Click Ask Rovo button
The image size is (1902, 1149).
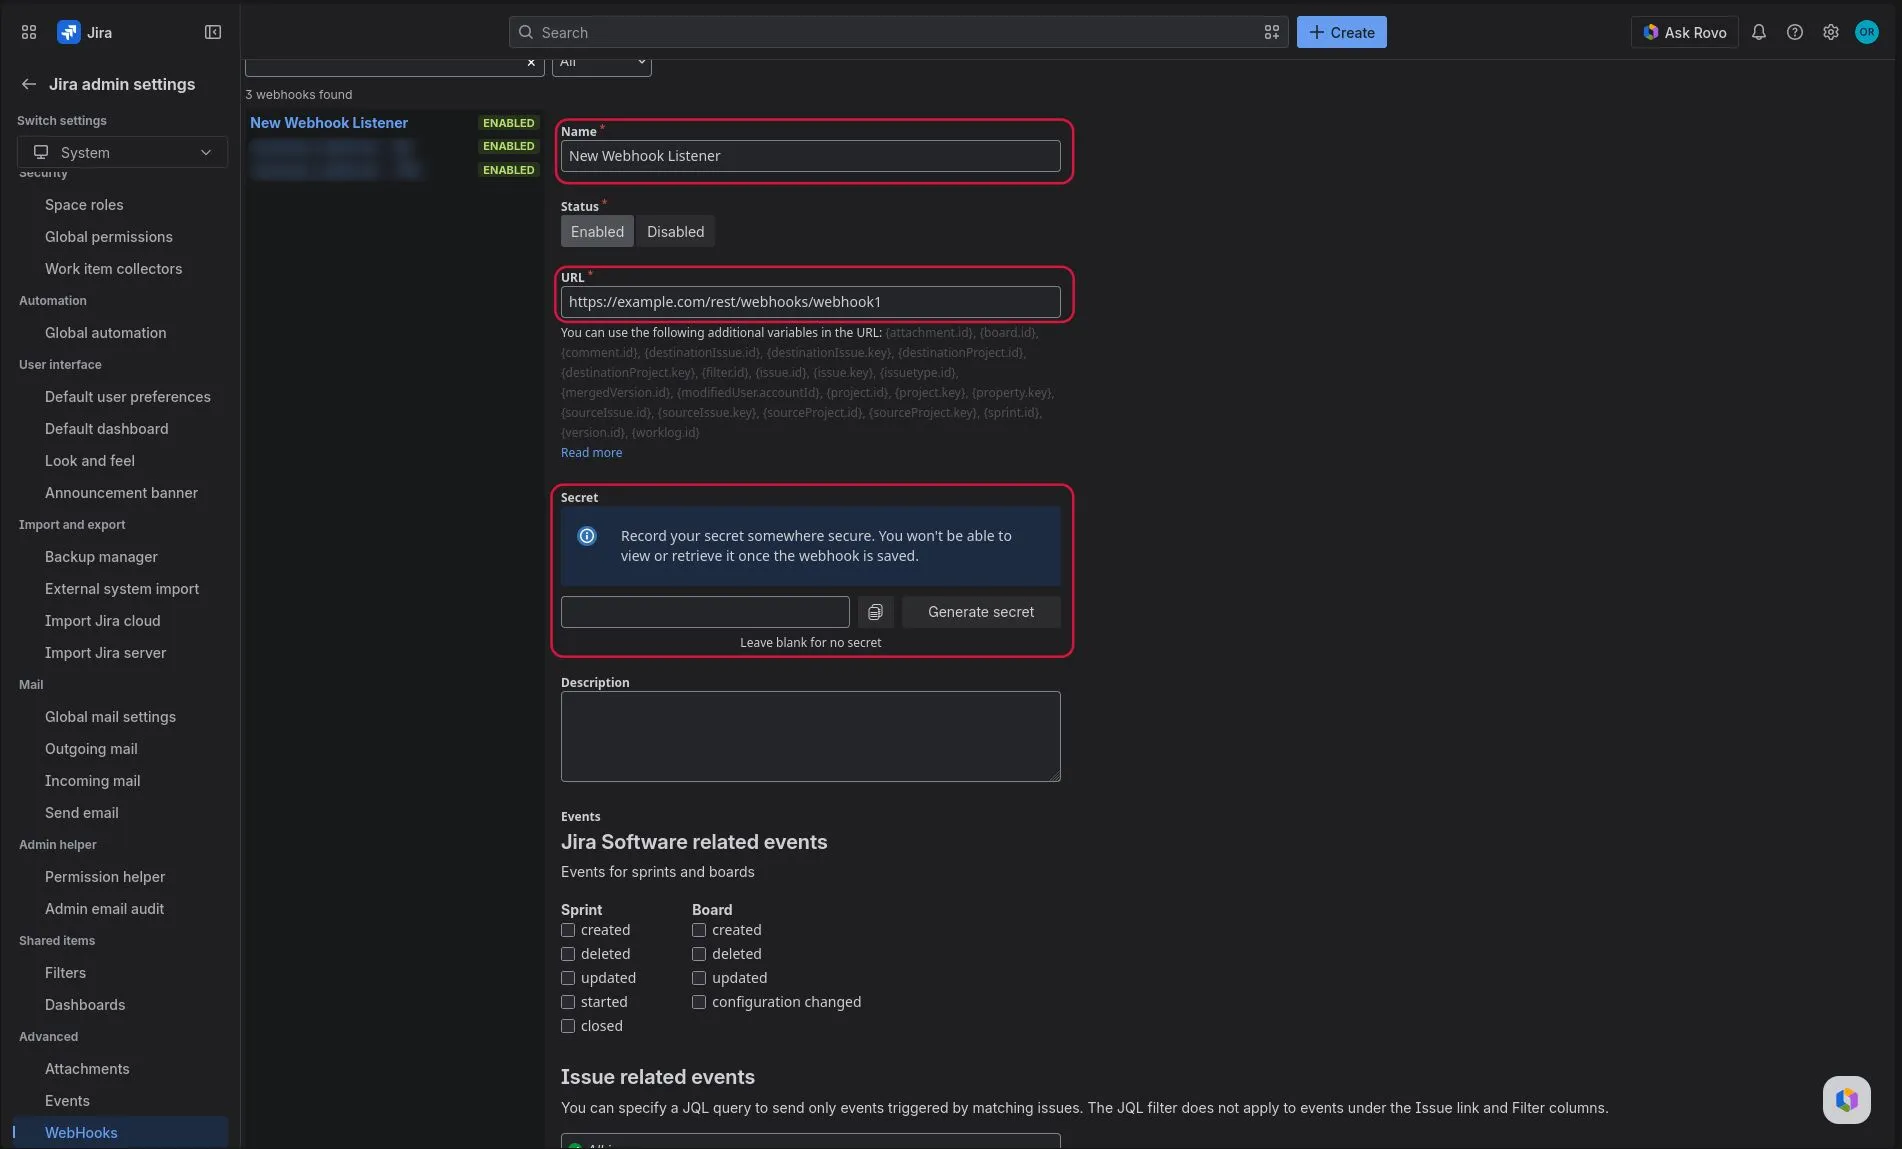pyautogui.click(x=1685, y=32)
